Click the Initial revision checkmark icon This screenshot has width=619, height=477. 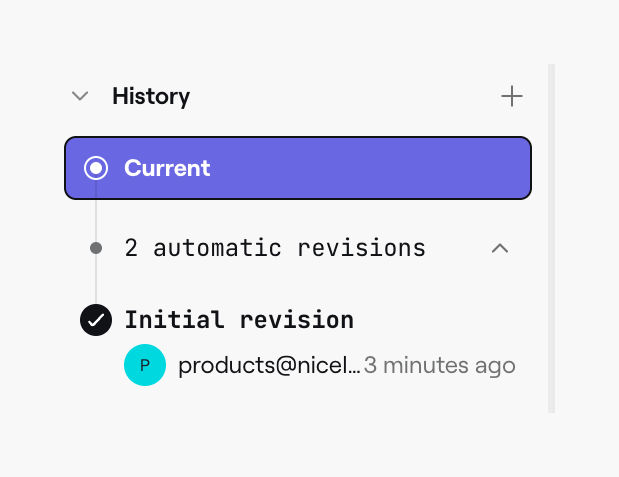(x=96, y=320)
